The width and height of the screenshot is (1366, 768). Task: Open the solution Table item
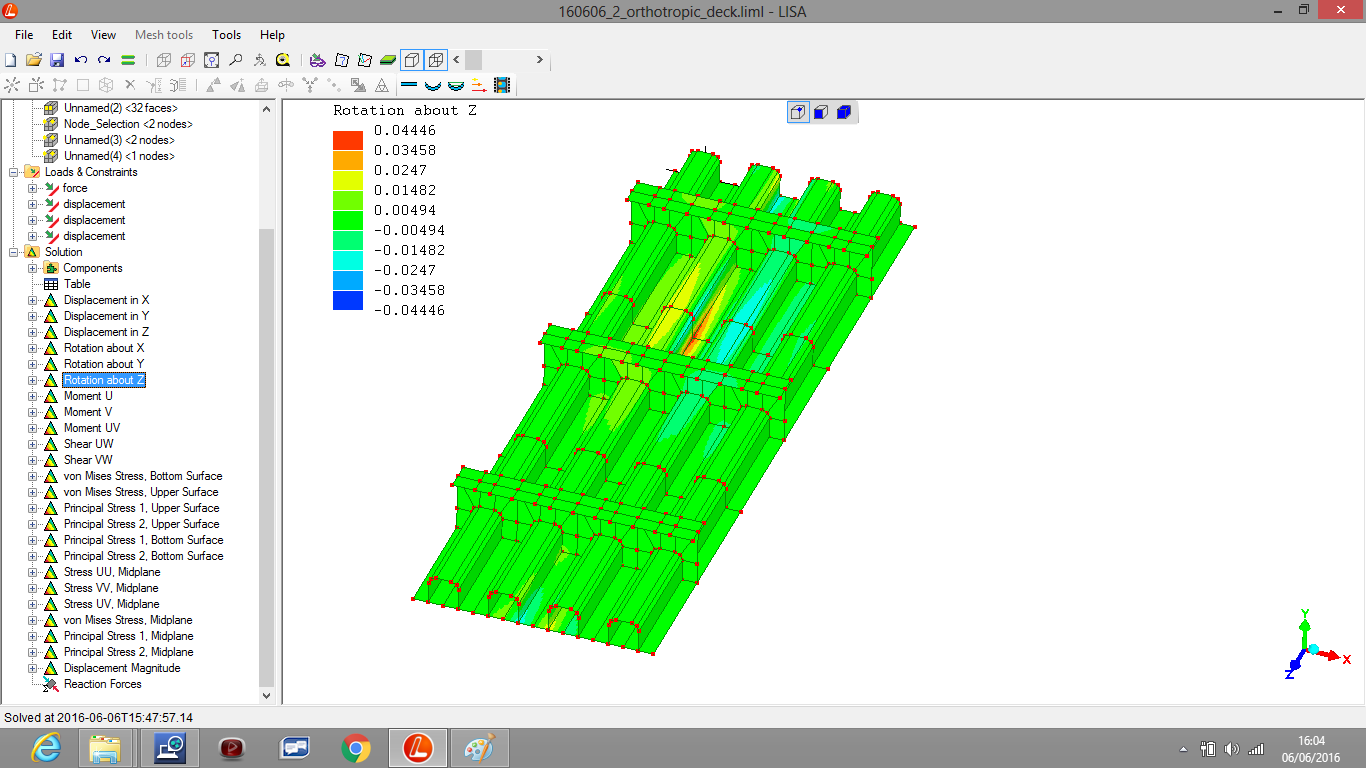coord(77,284)
